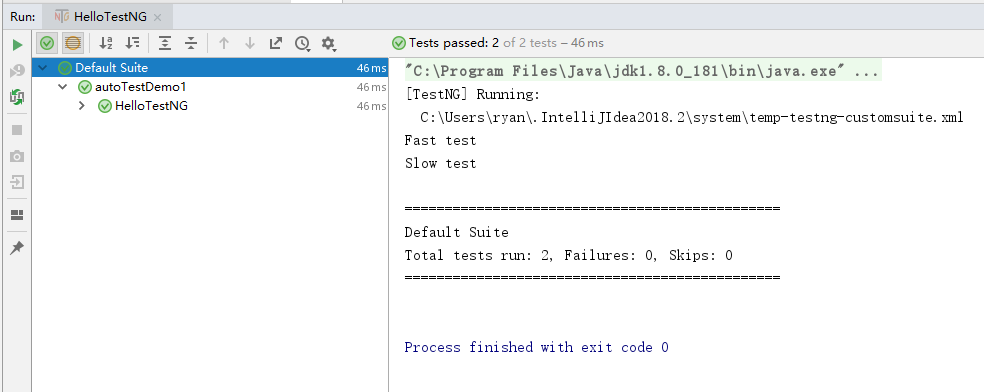Image resolution: width=984 pixels, height=392 pixels.
Task: Close the HelloTestNG run tab
Action: pyautogui.click(x=158, y=18)
